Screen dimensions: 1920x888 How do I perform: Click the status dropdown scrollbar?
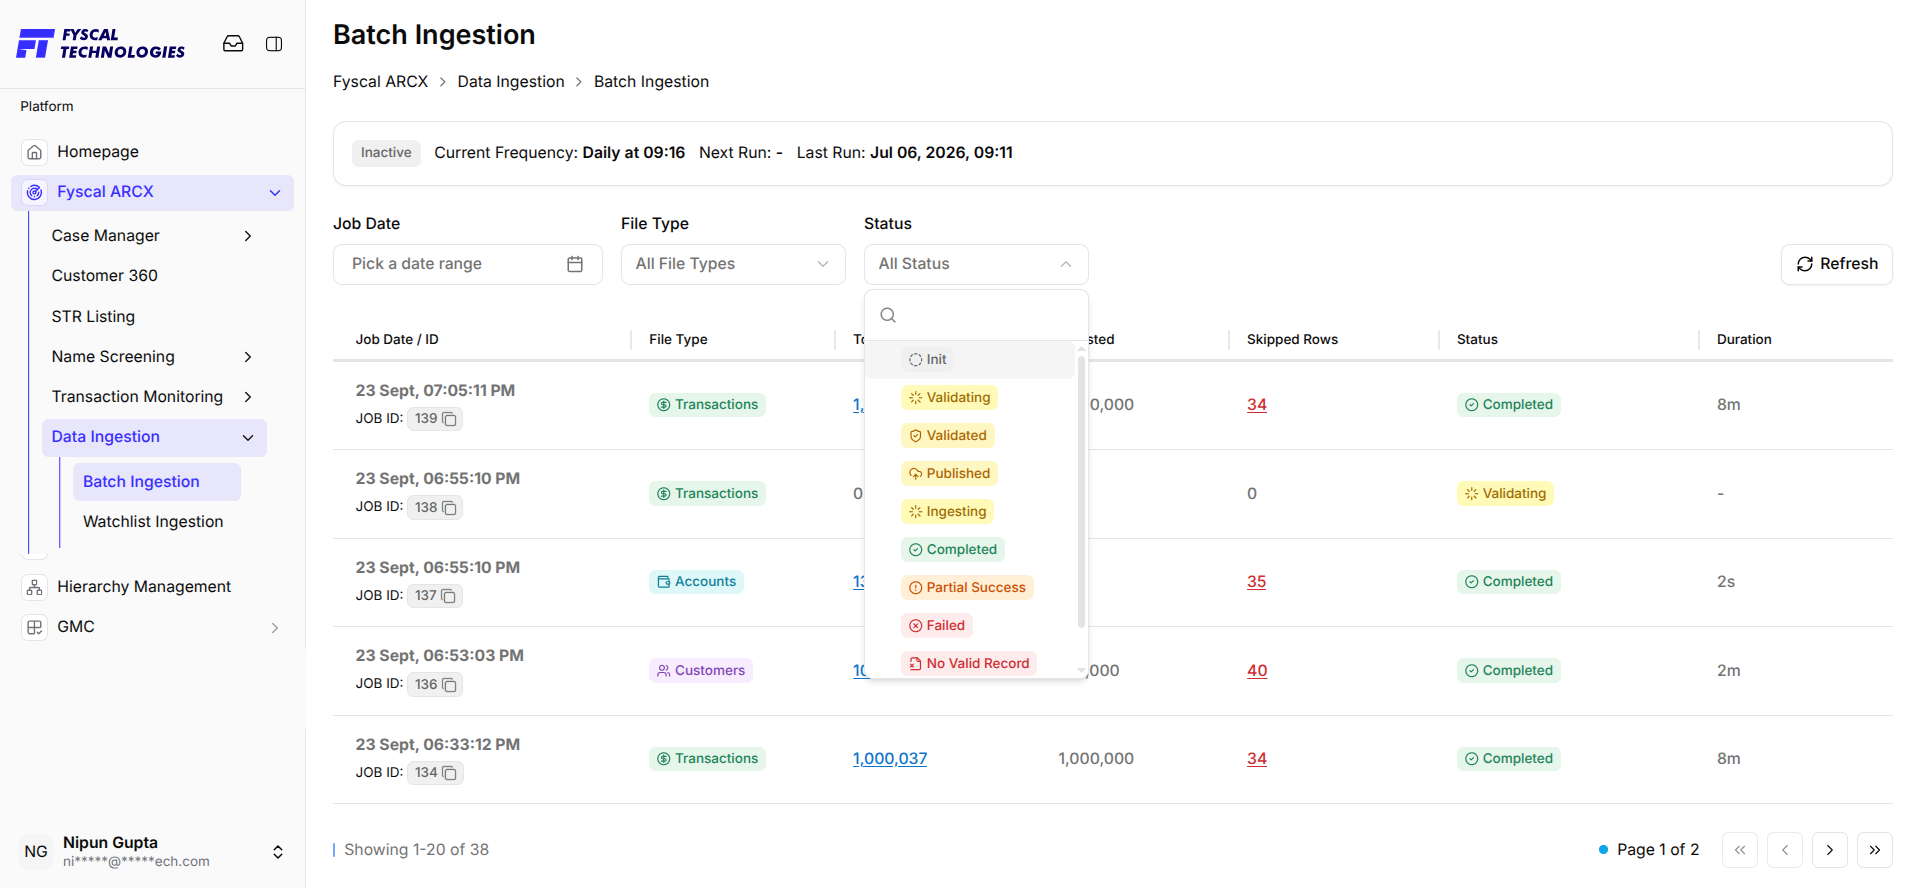coord(1081,490)
